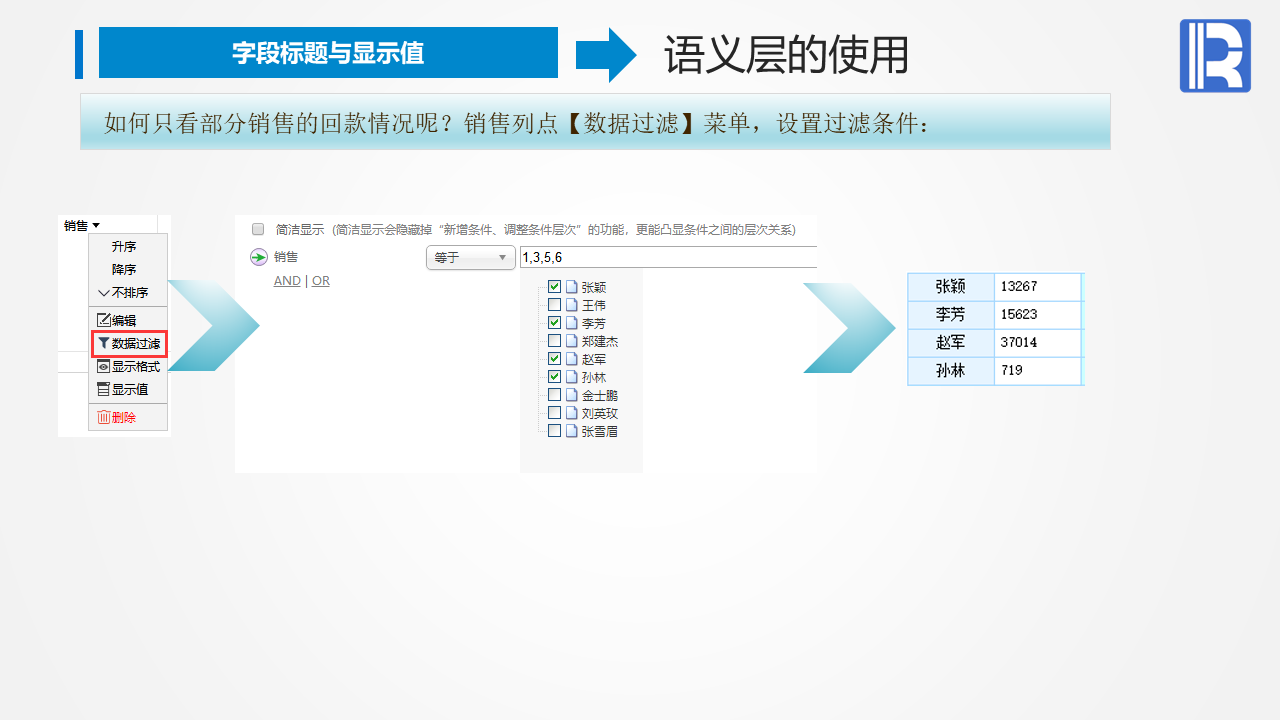Click the 赵军 cell in the result table
1280x720 pixels.
pos(951,342)
